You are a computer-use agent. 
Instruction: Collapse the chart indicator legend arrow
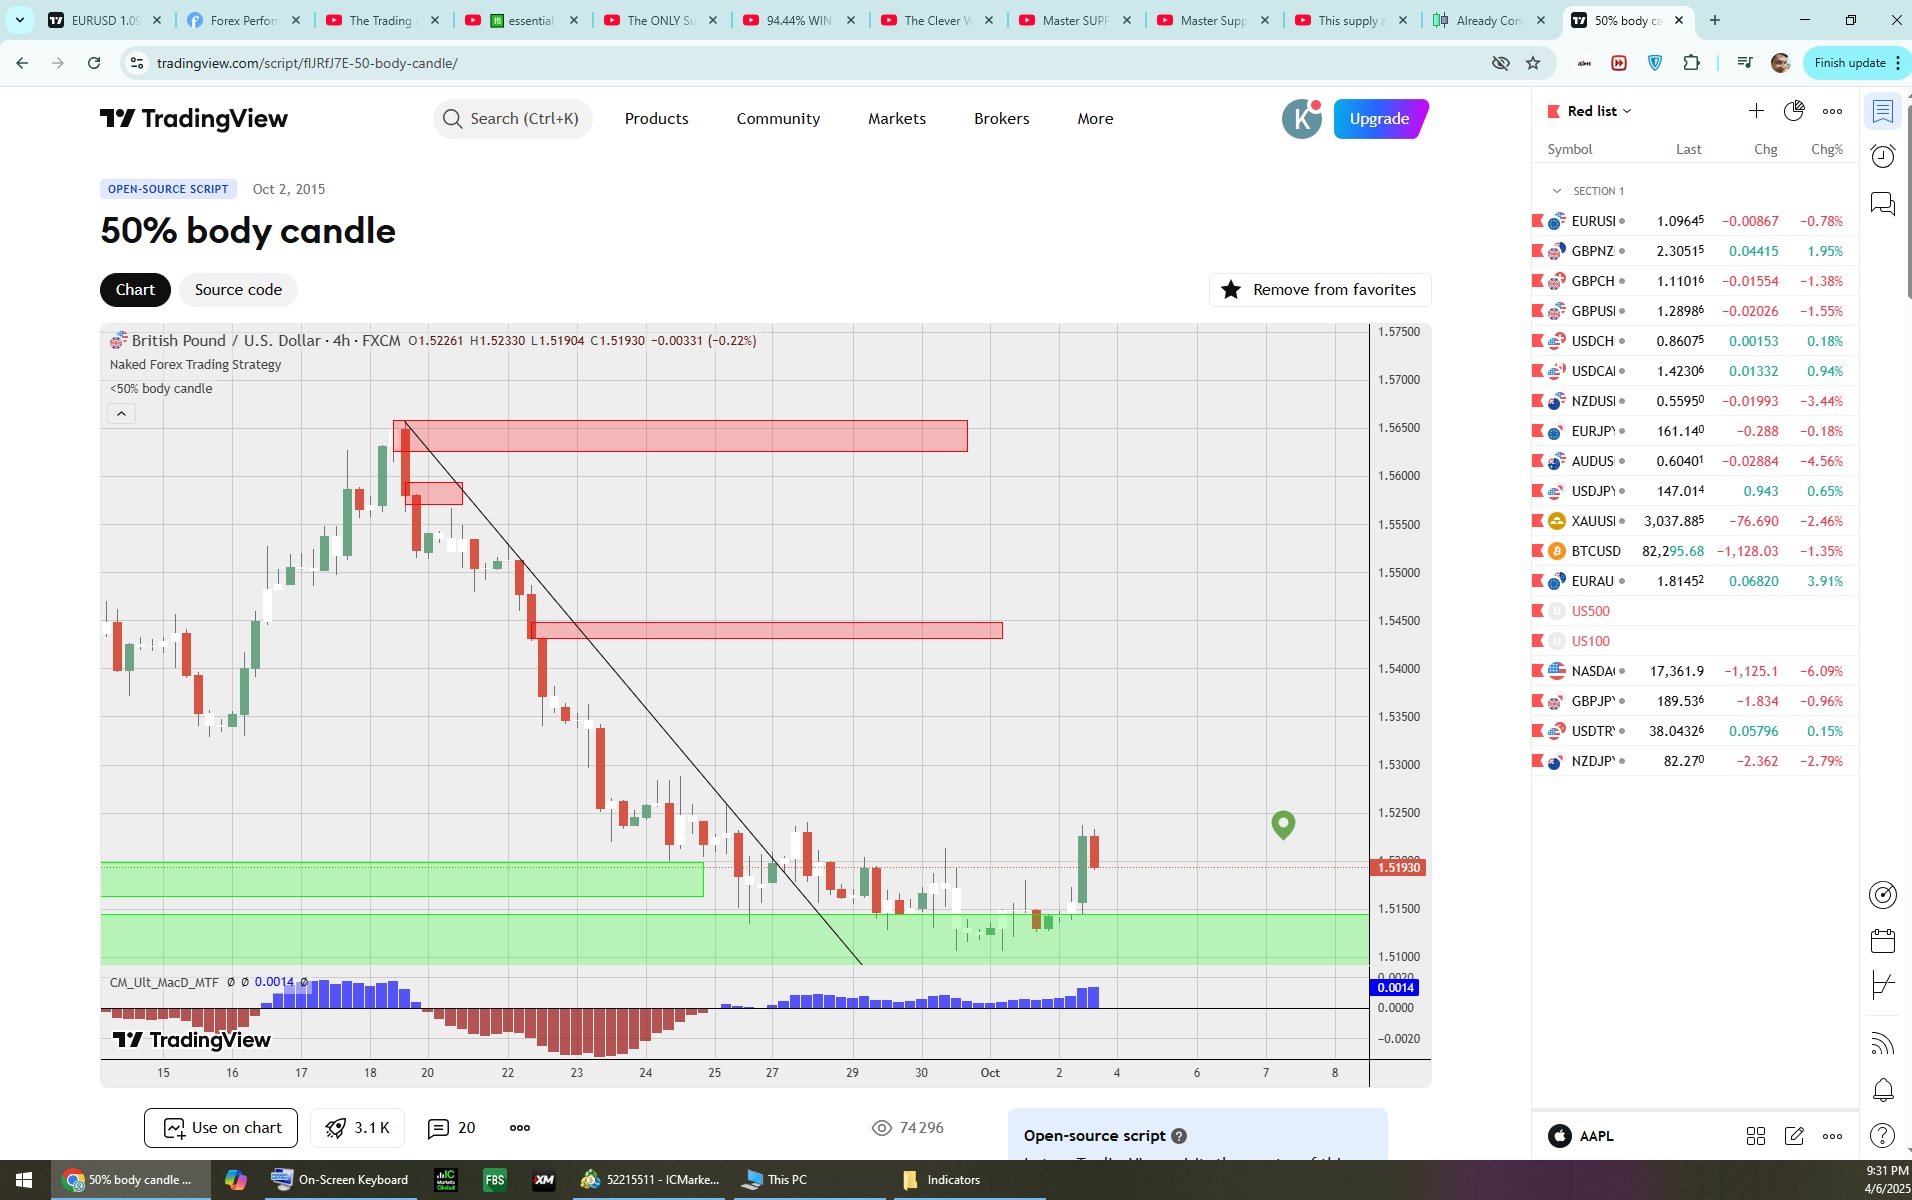coord(121,414)
